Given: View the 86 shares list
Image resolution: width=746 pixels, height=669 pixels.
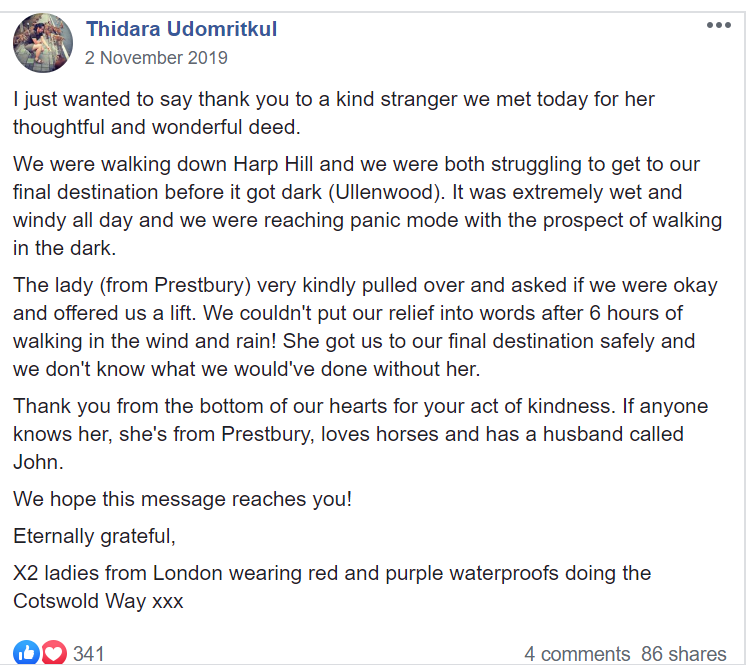Looking at the screenshot, I should pyautogui.click(x=684, y=654).
